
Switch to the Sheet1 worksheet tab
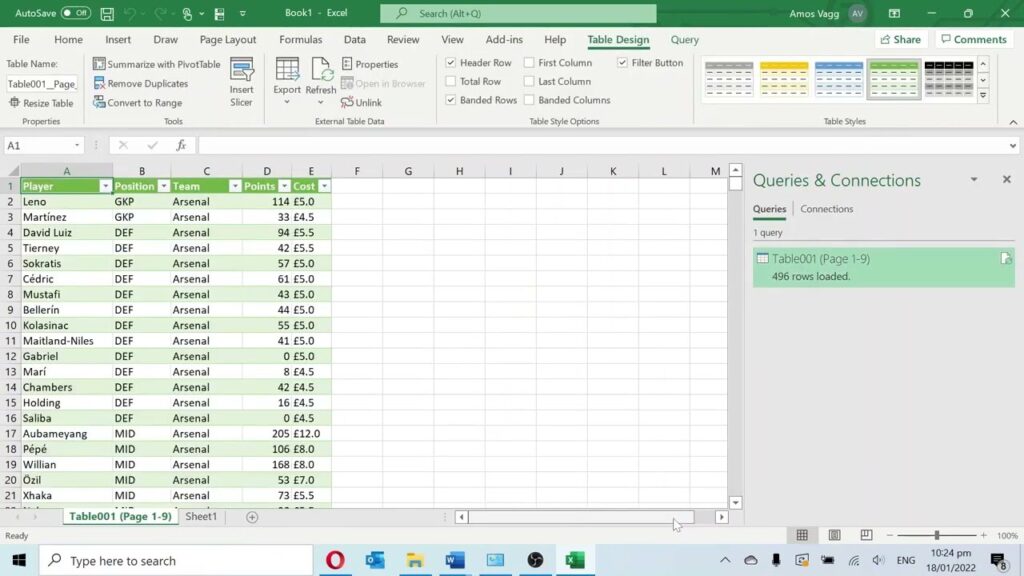[201, 517]
